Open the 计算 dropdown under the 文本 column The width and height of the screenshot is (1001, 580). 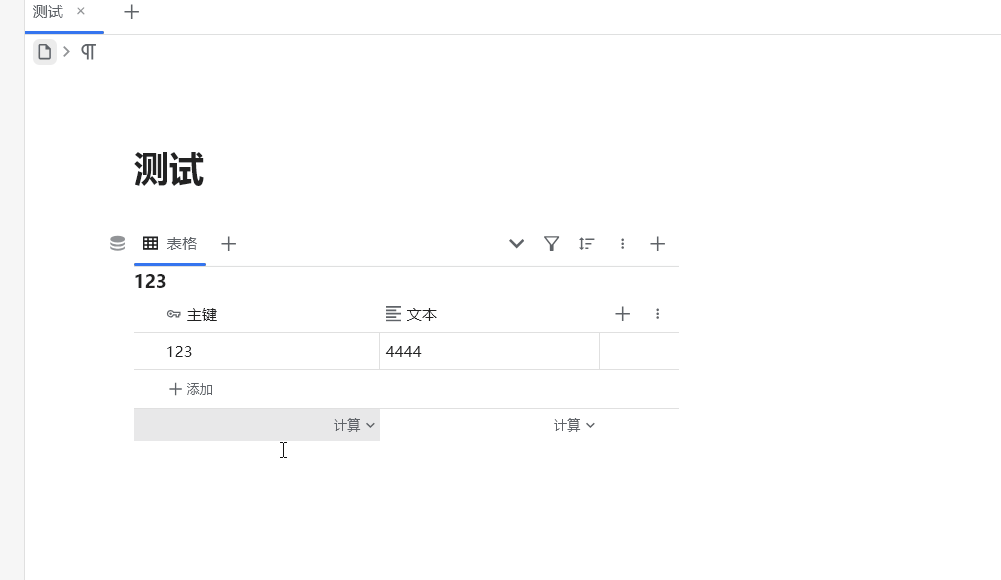coord(574,424)
